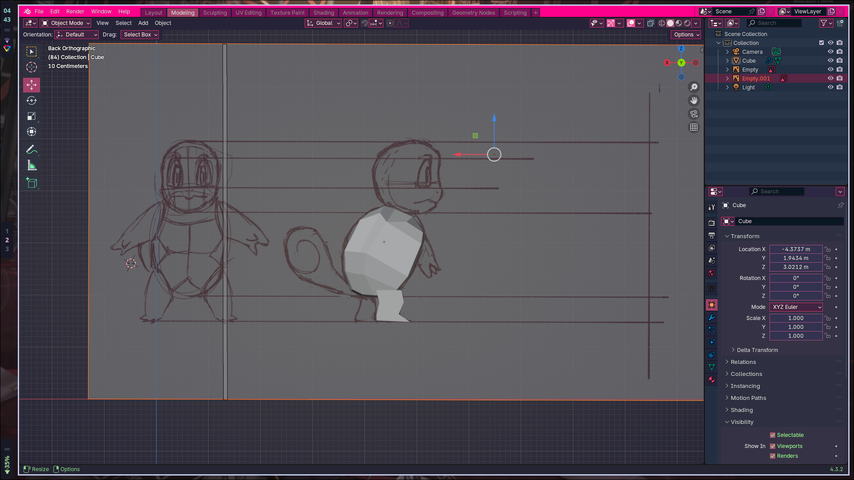This screenshot has width=854, height=480.
Task: Hide the Cube object in the outliner
Action: point(831,60)
